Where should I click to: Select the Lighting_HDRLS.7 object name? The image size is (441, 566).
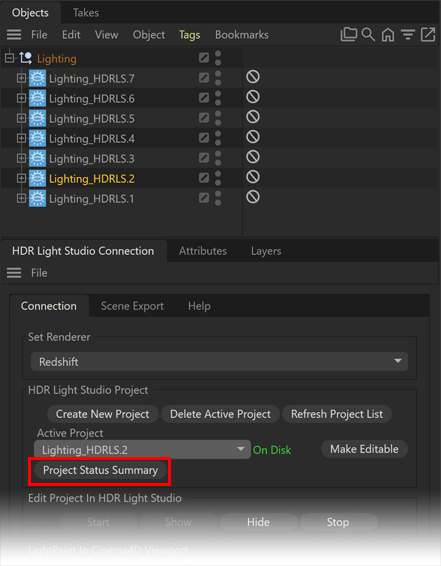92,79
